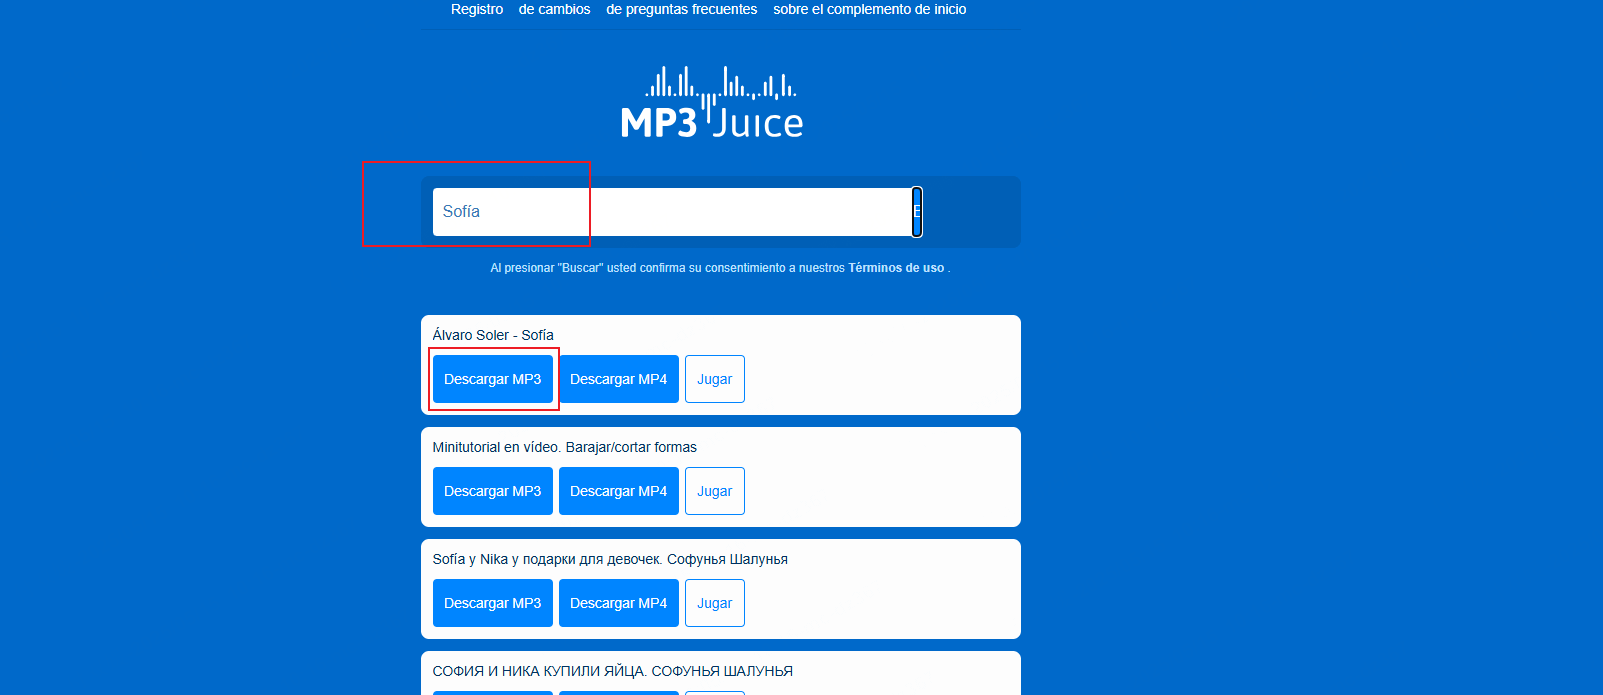The height and width of the screenshot is (695, 1603).
Task: Click Jugar for Sofía y Nika result
Action: coord(715,603)
